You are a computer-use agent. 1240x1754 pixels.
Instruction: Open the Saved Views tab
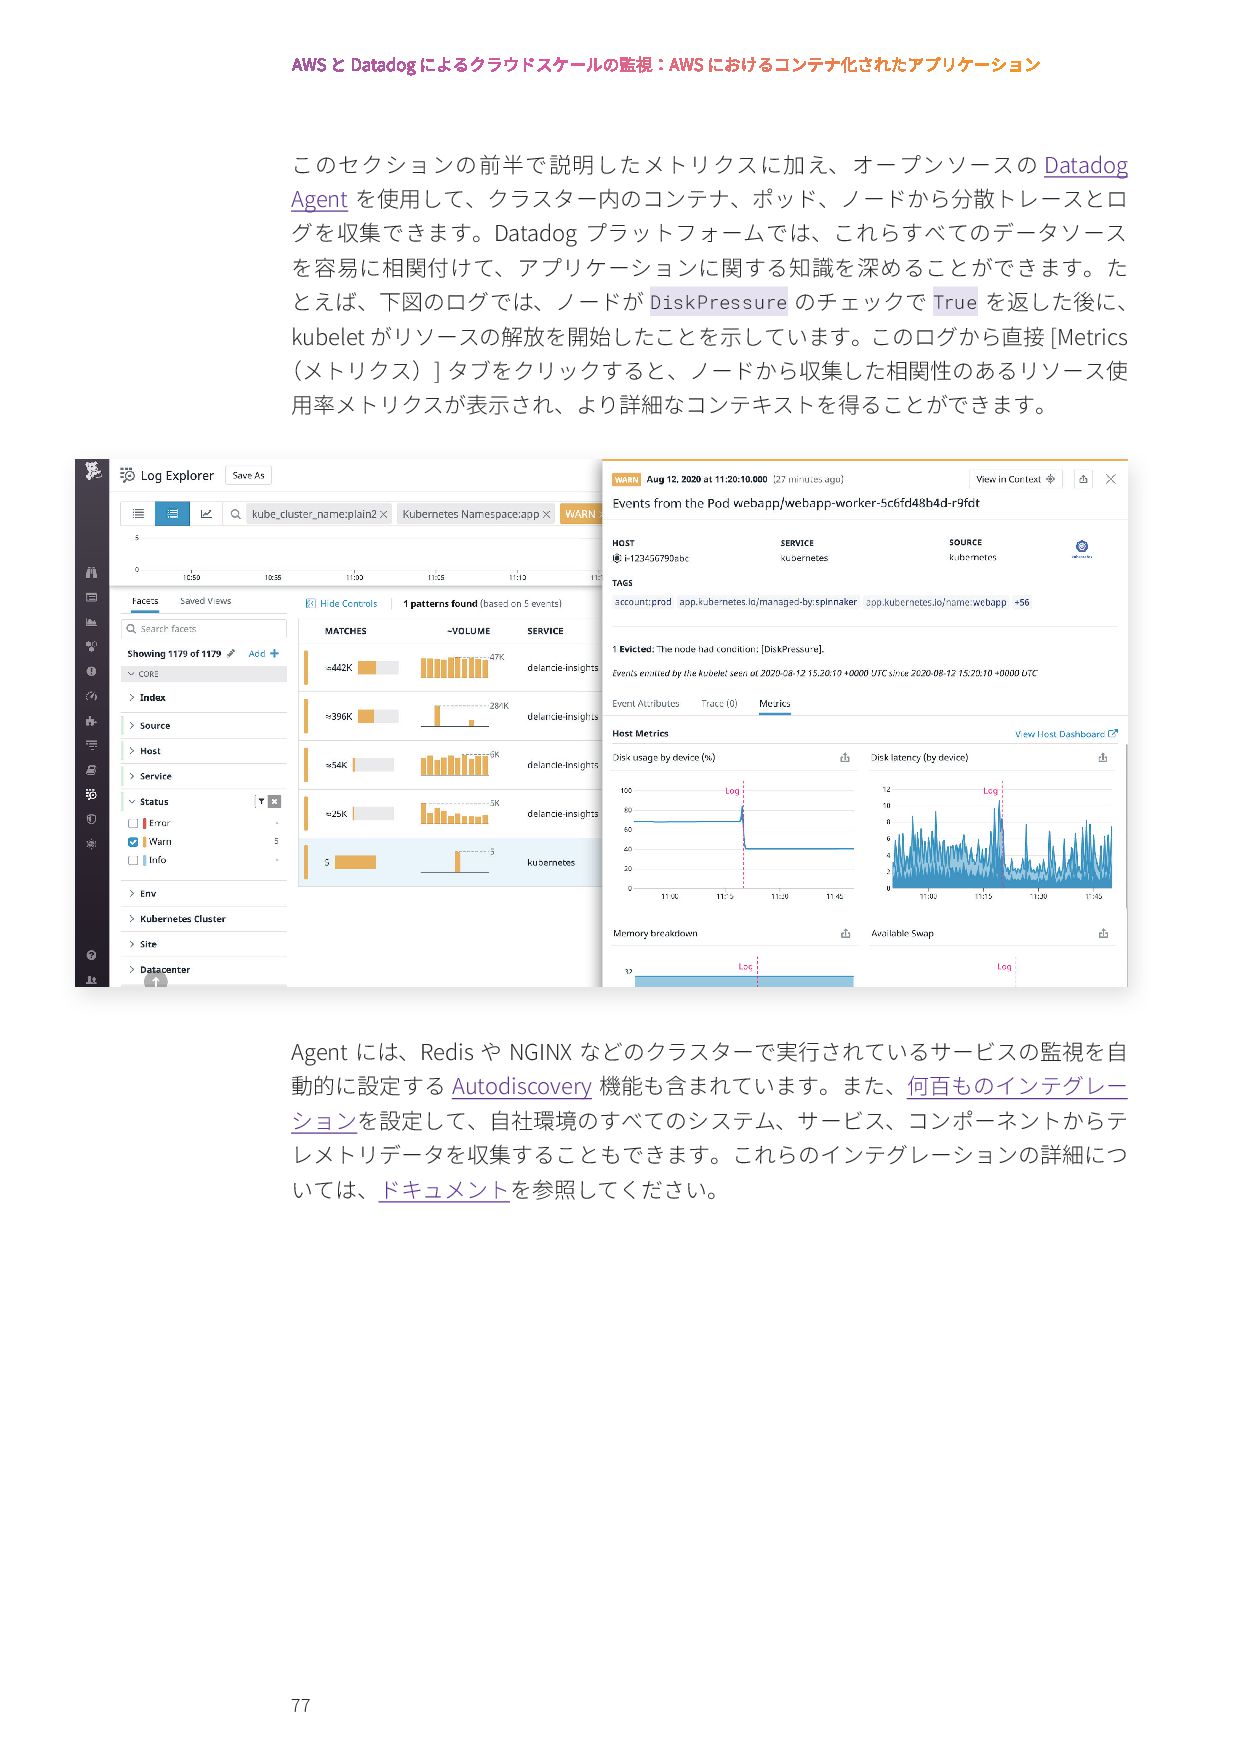pyautogui.click(x=205, y=601)
